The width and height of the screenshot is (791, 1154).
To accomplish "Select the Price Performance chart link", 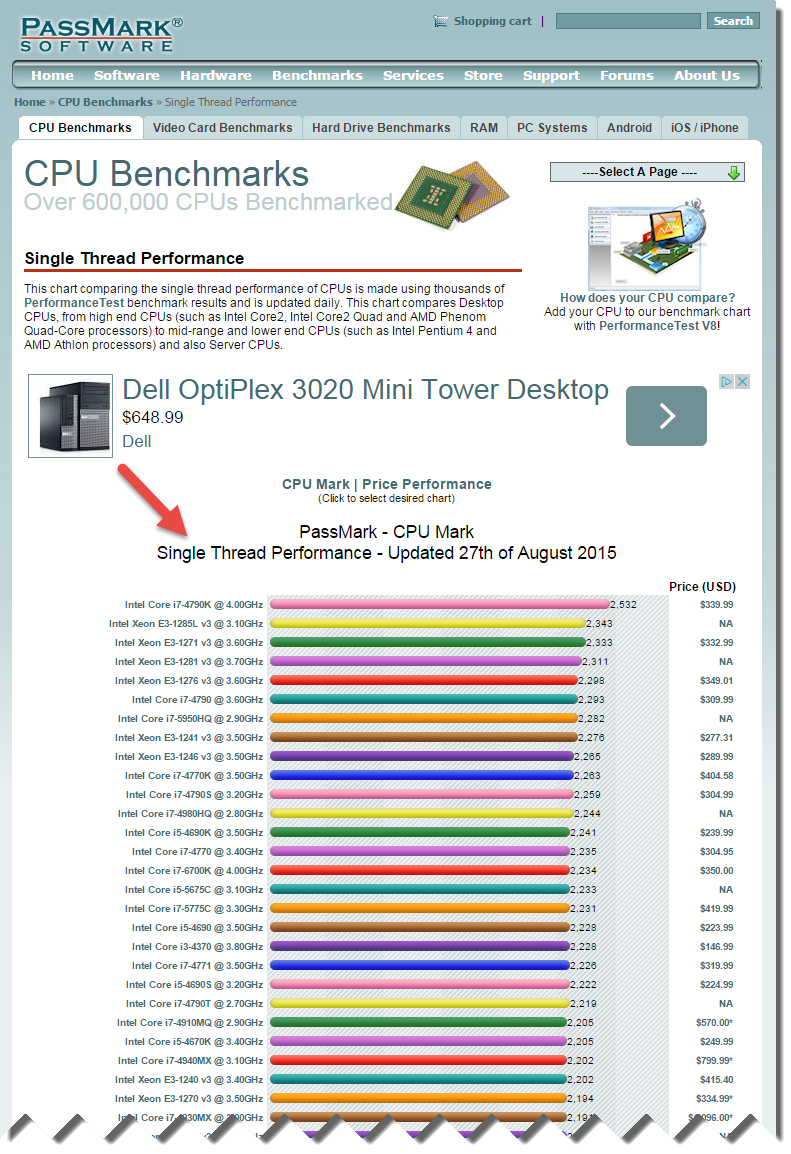I will click(427, 484).
